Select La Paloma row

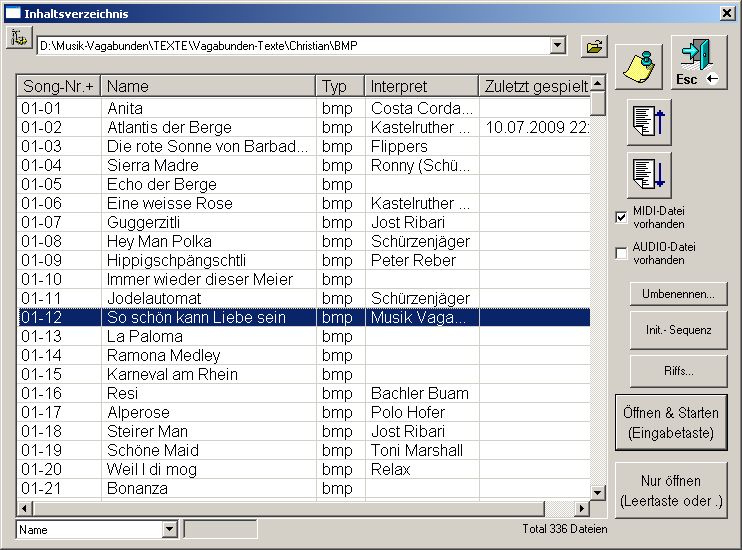304,336
